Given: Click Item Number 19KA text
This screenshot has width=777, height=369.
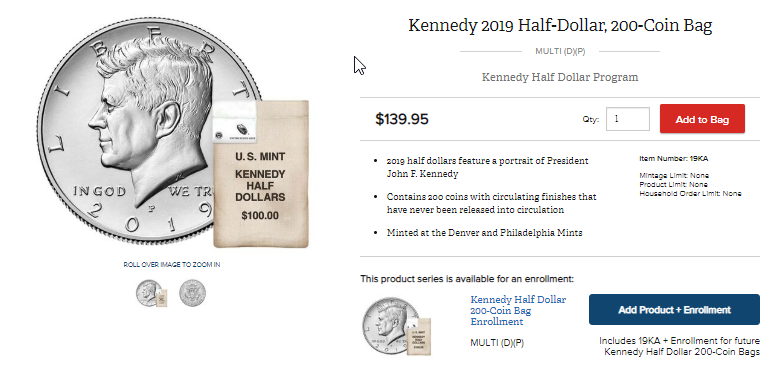Looking at the screenshot, I should click(673, 159).
